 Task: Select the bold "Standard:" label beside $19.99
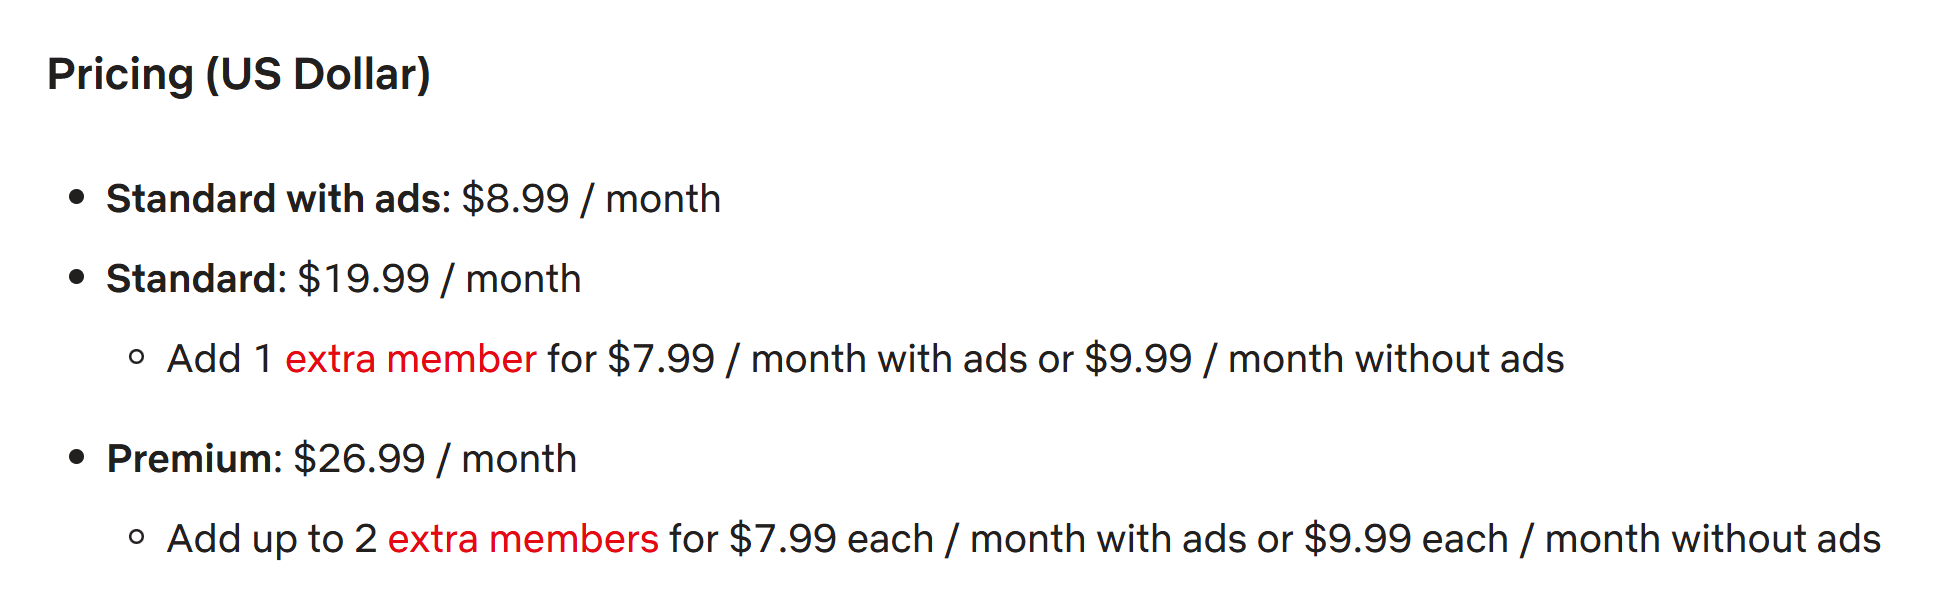(196, 279)
